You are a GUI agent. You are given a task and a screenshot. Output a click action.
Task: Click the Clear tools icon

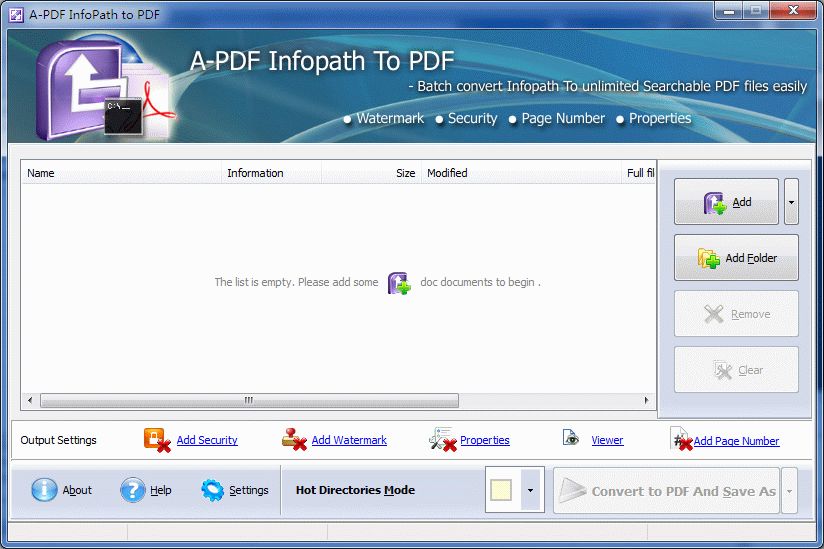point(723,370)
